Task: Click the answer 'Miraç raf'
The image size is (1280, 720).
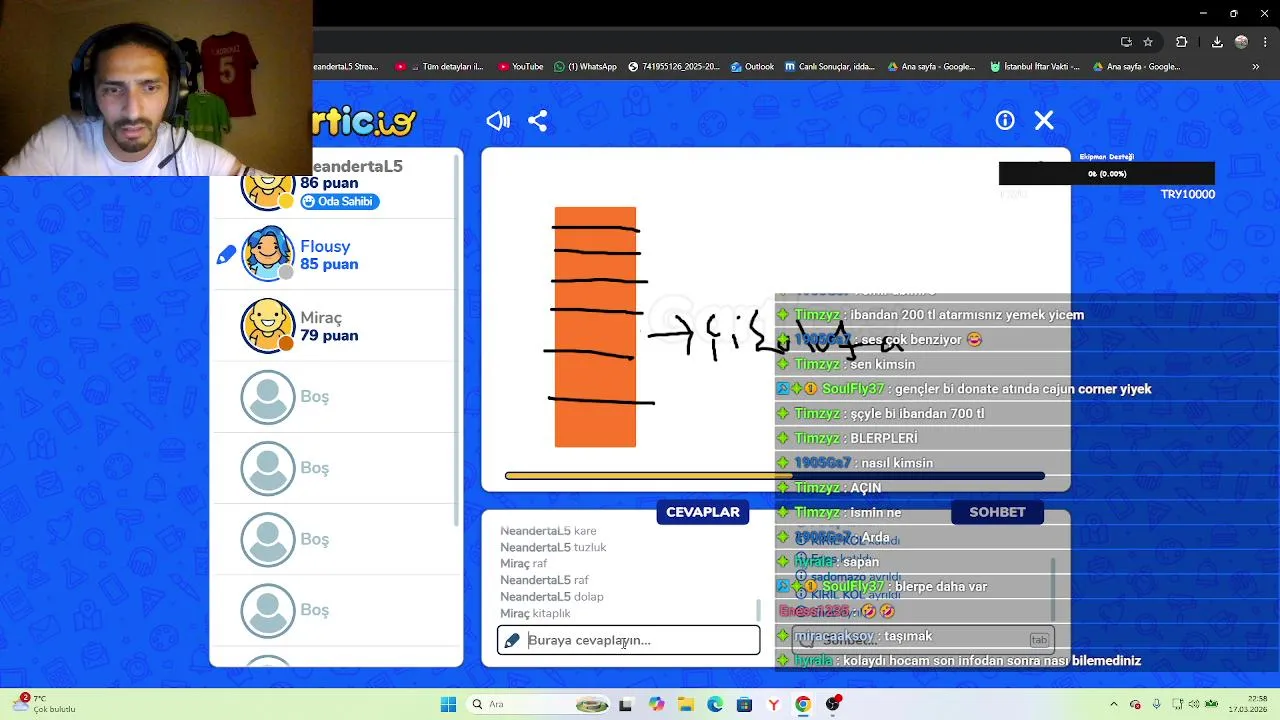Action: coord(524,564)
